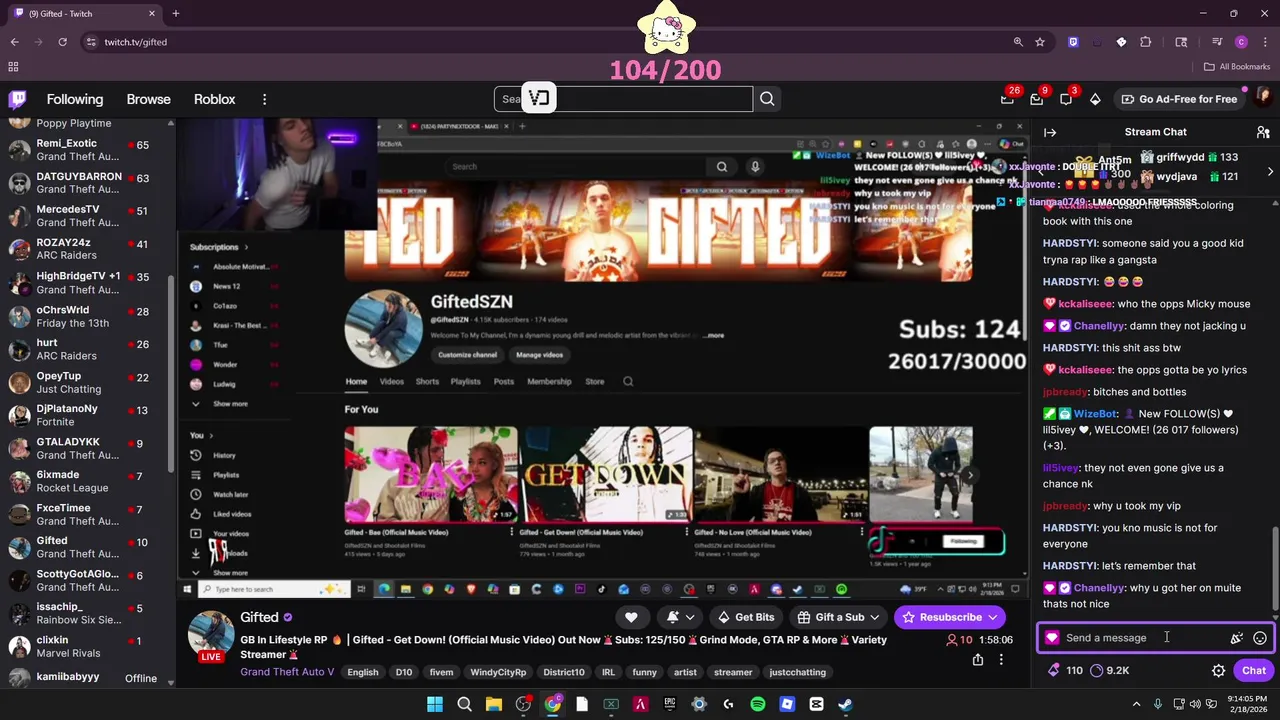
Task: Reload the page with the refresh icon
Action: pyautogui.click(x=62, y=42)
